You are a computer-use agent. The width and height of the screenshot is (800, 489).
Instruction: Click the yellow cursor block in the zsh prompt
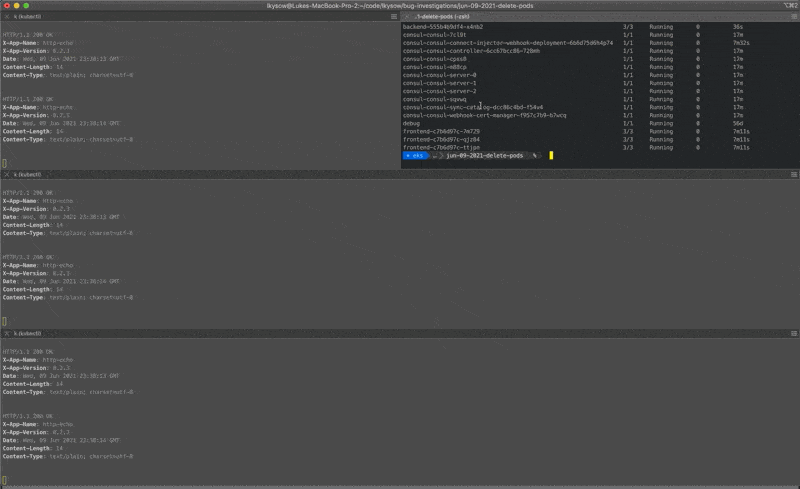551,155
